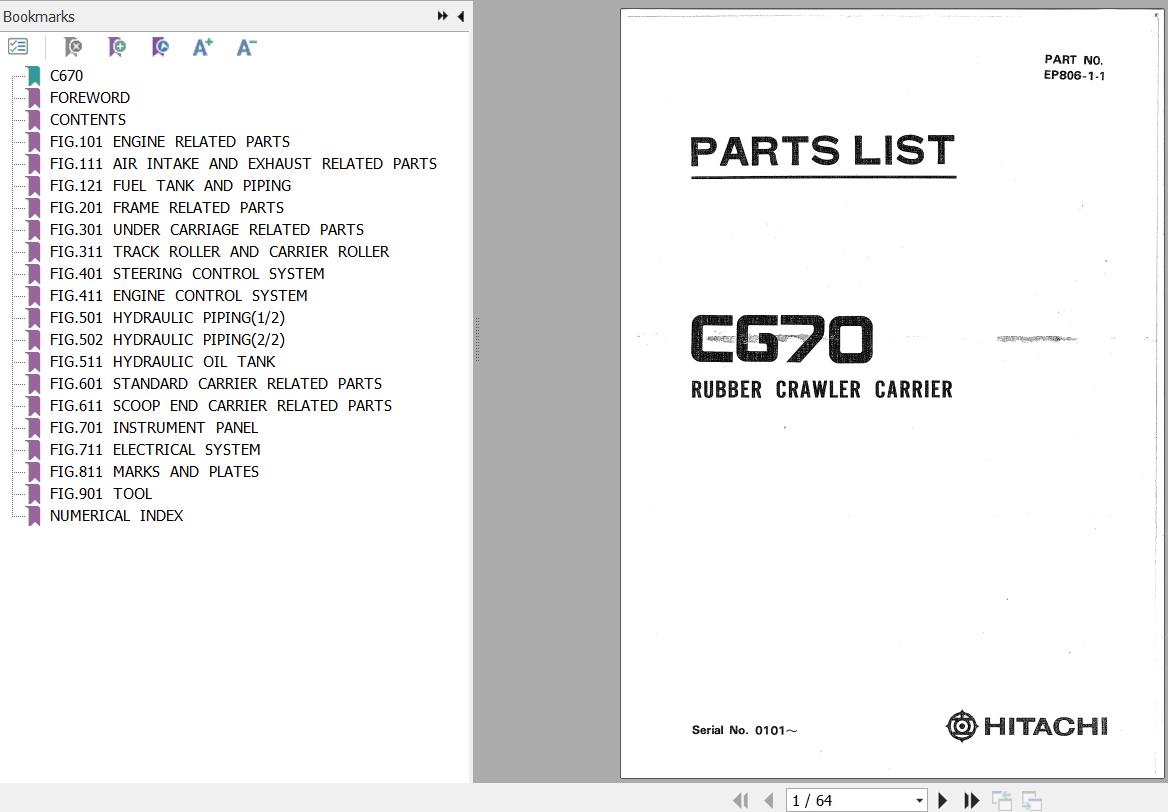This screenshot has height=812, width=1168.
Task: Click the teal bookmark icon beside C670
Action: tap(34, 76)
